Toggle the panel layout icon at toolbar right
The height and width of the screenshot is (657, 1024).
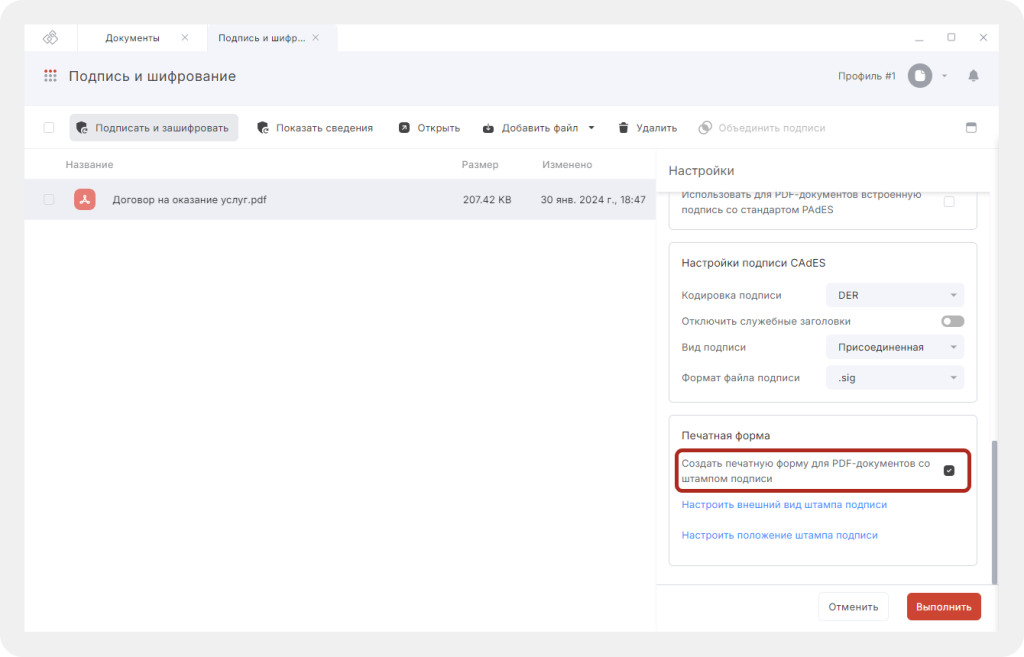(x=970, y=128)
